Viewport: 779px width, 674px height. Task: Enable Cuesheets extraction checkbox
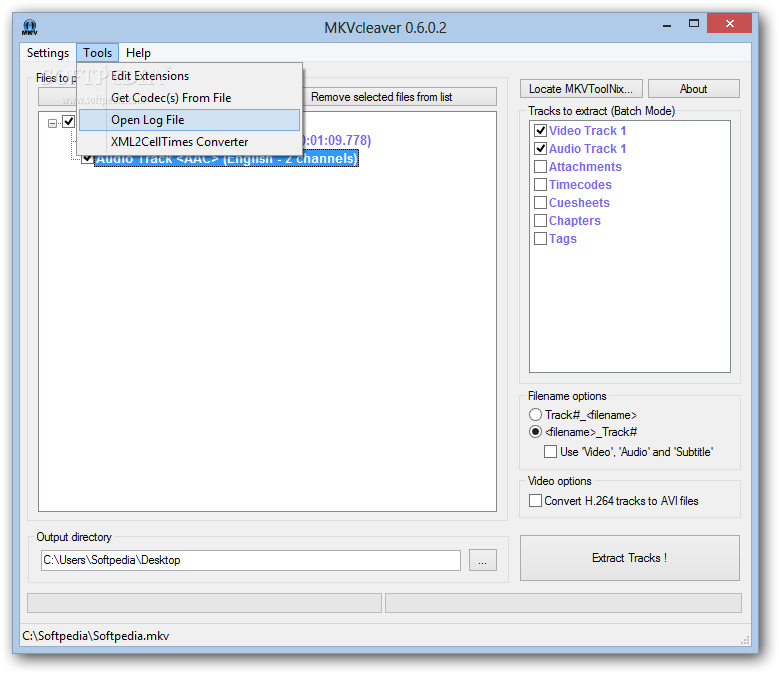click(x=540, y=203)
